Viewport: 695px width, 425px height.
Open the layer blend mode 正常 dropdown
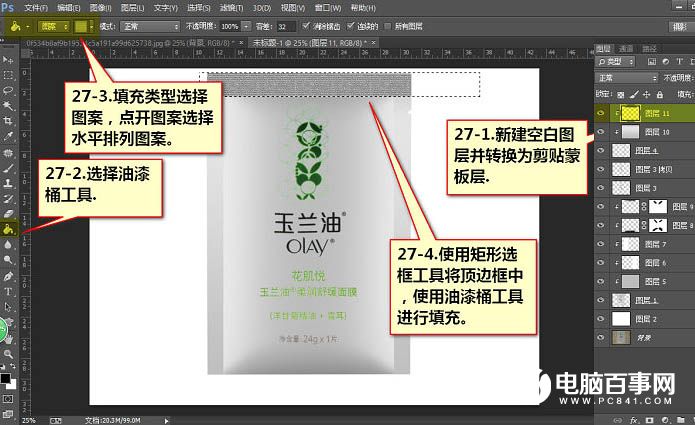627,78
